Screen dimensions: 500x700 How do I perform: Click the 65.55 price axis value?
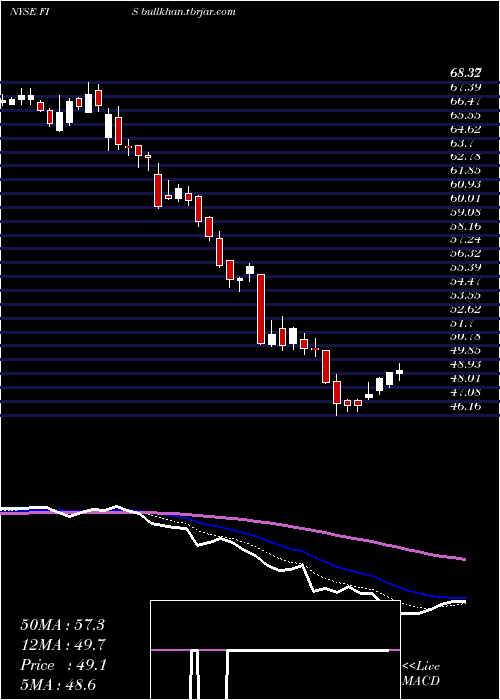click(465, 115)
